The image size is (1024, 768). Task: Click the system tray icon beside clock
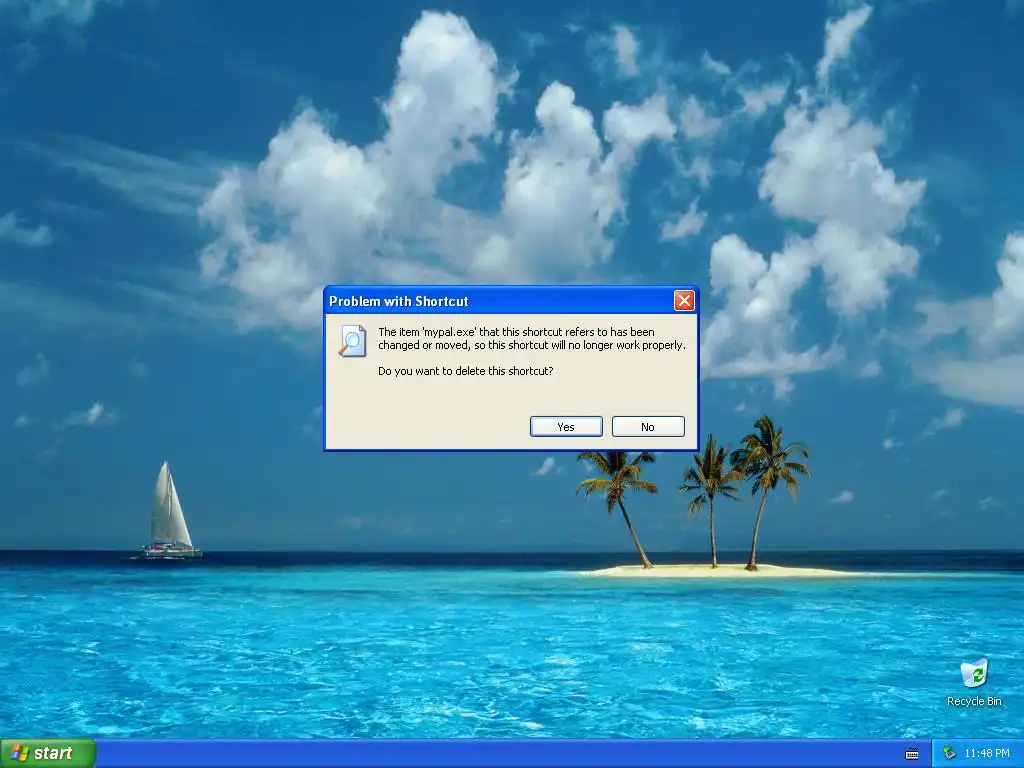click(x=950, y=754)
